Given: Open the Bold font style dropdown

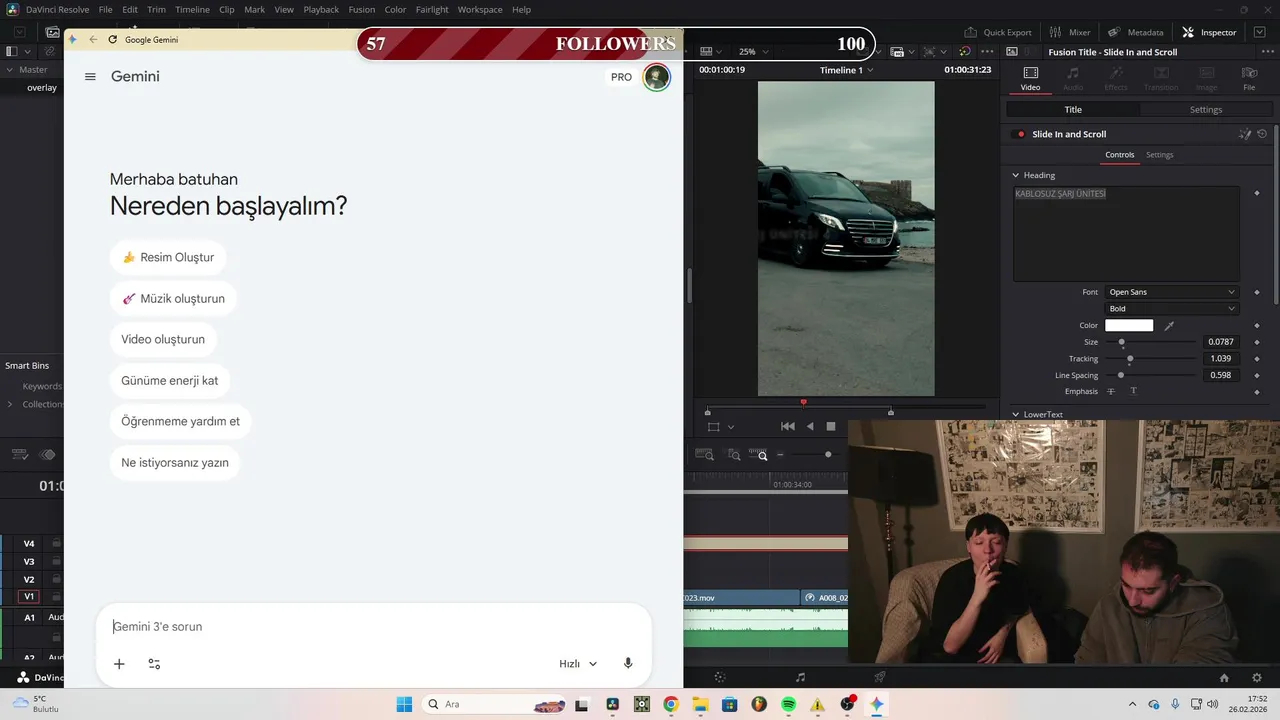Looking at the screenshot, I should coord(1172,309).
